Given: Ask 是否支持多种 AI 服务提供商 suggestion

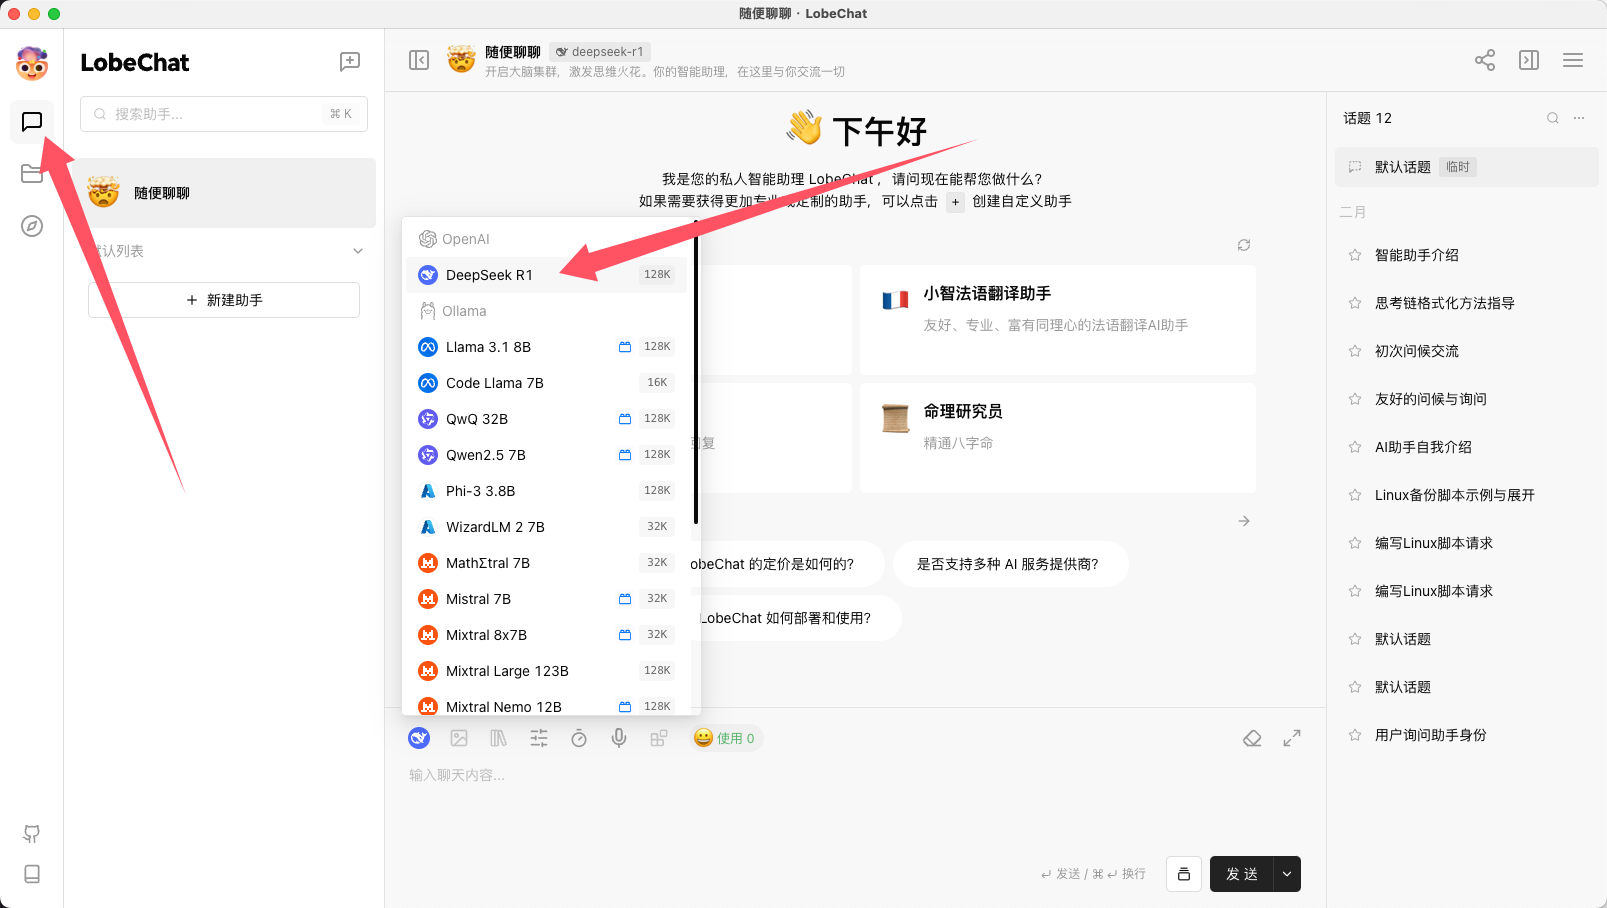Looking at the screenshot, I should [x=1010, y=564].
